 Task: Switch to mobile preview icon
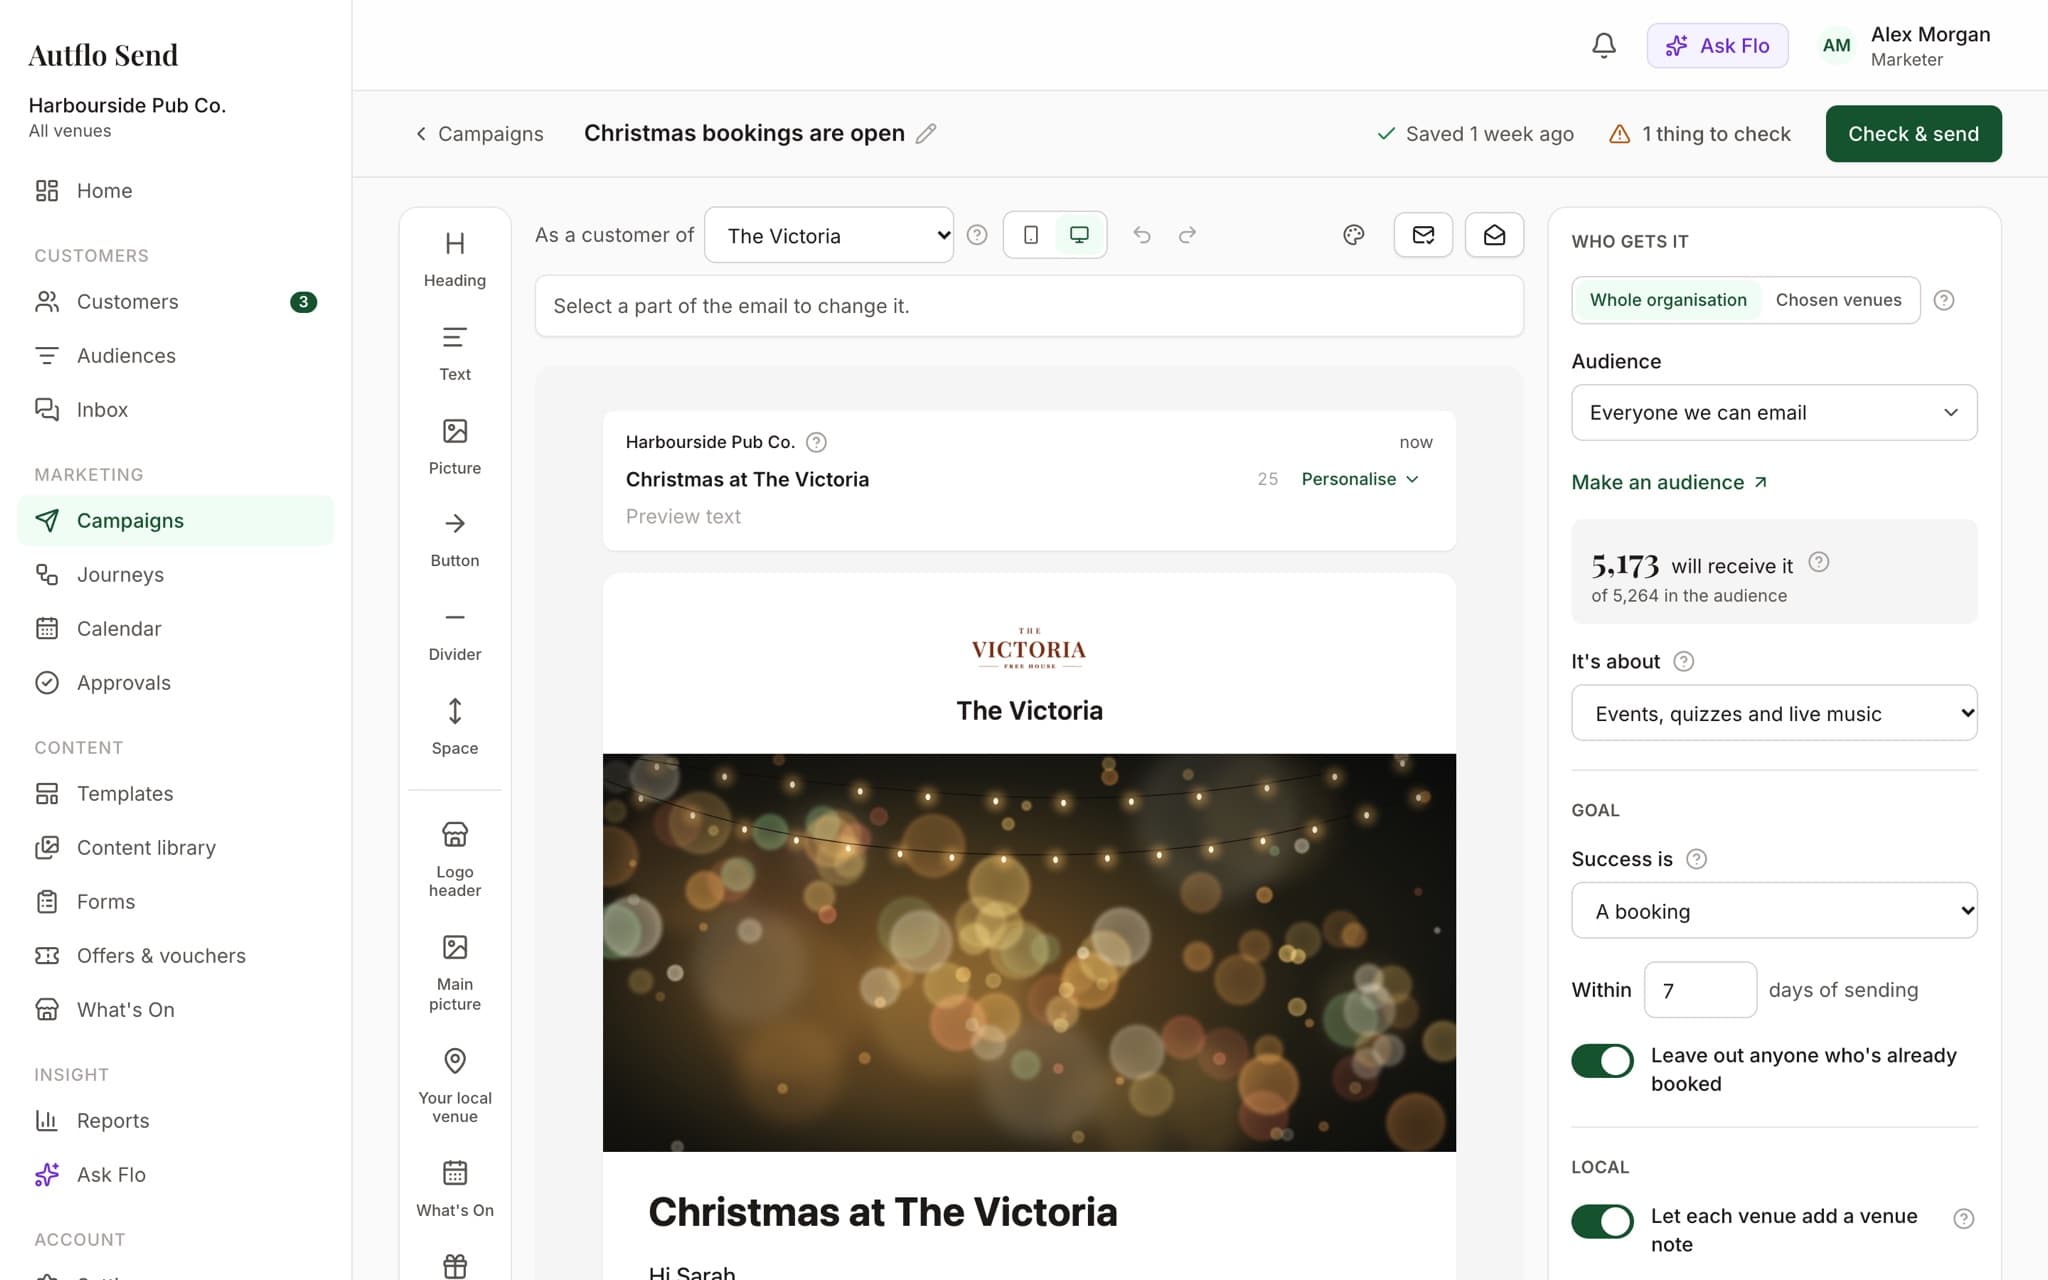(x=1031, y=235)
